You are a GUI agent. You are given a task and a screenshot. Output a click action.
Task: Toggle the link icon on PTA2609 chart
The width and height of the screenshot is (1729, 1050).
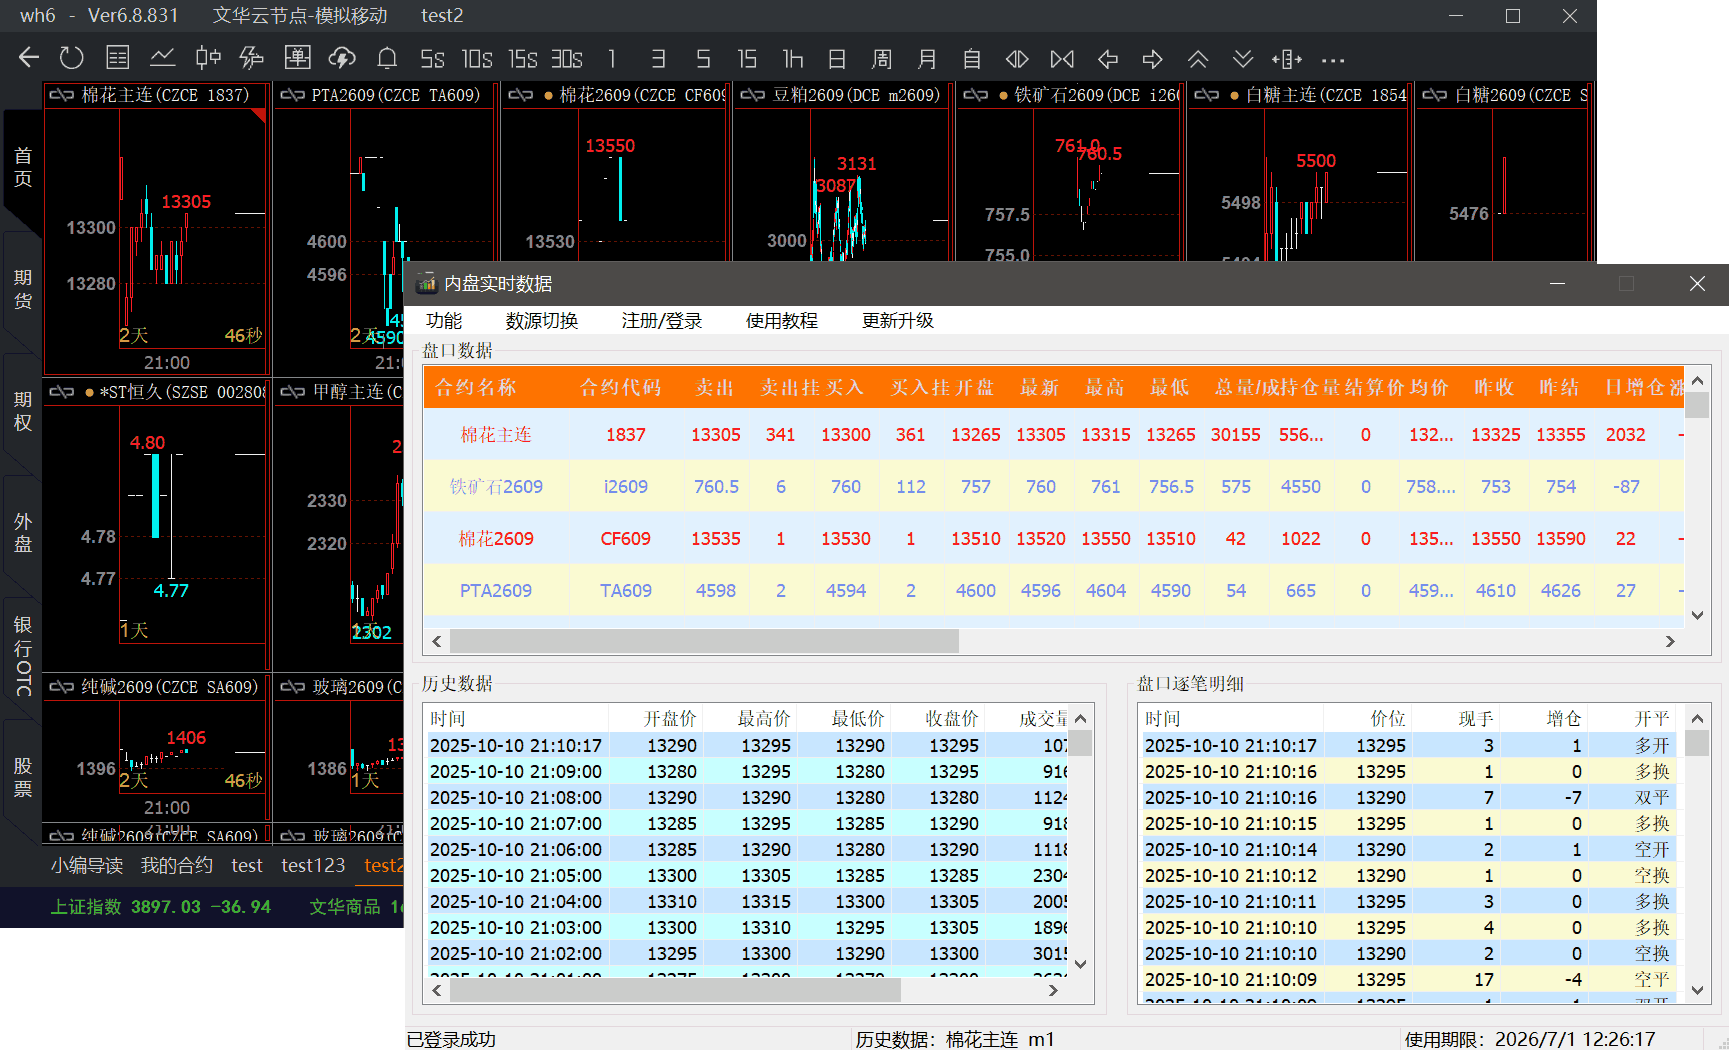[x=292, y=95]
